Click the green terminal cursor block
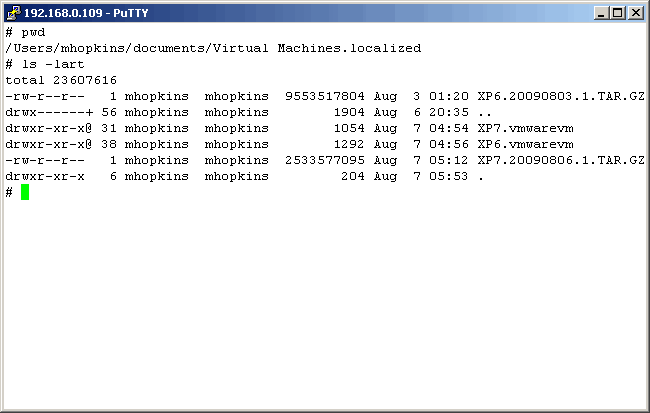The width and height of the screenshot is (650, 413). point(24,192)
